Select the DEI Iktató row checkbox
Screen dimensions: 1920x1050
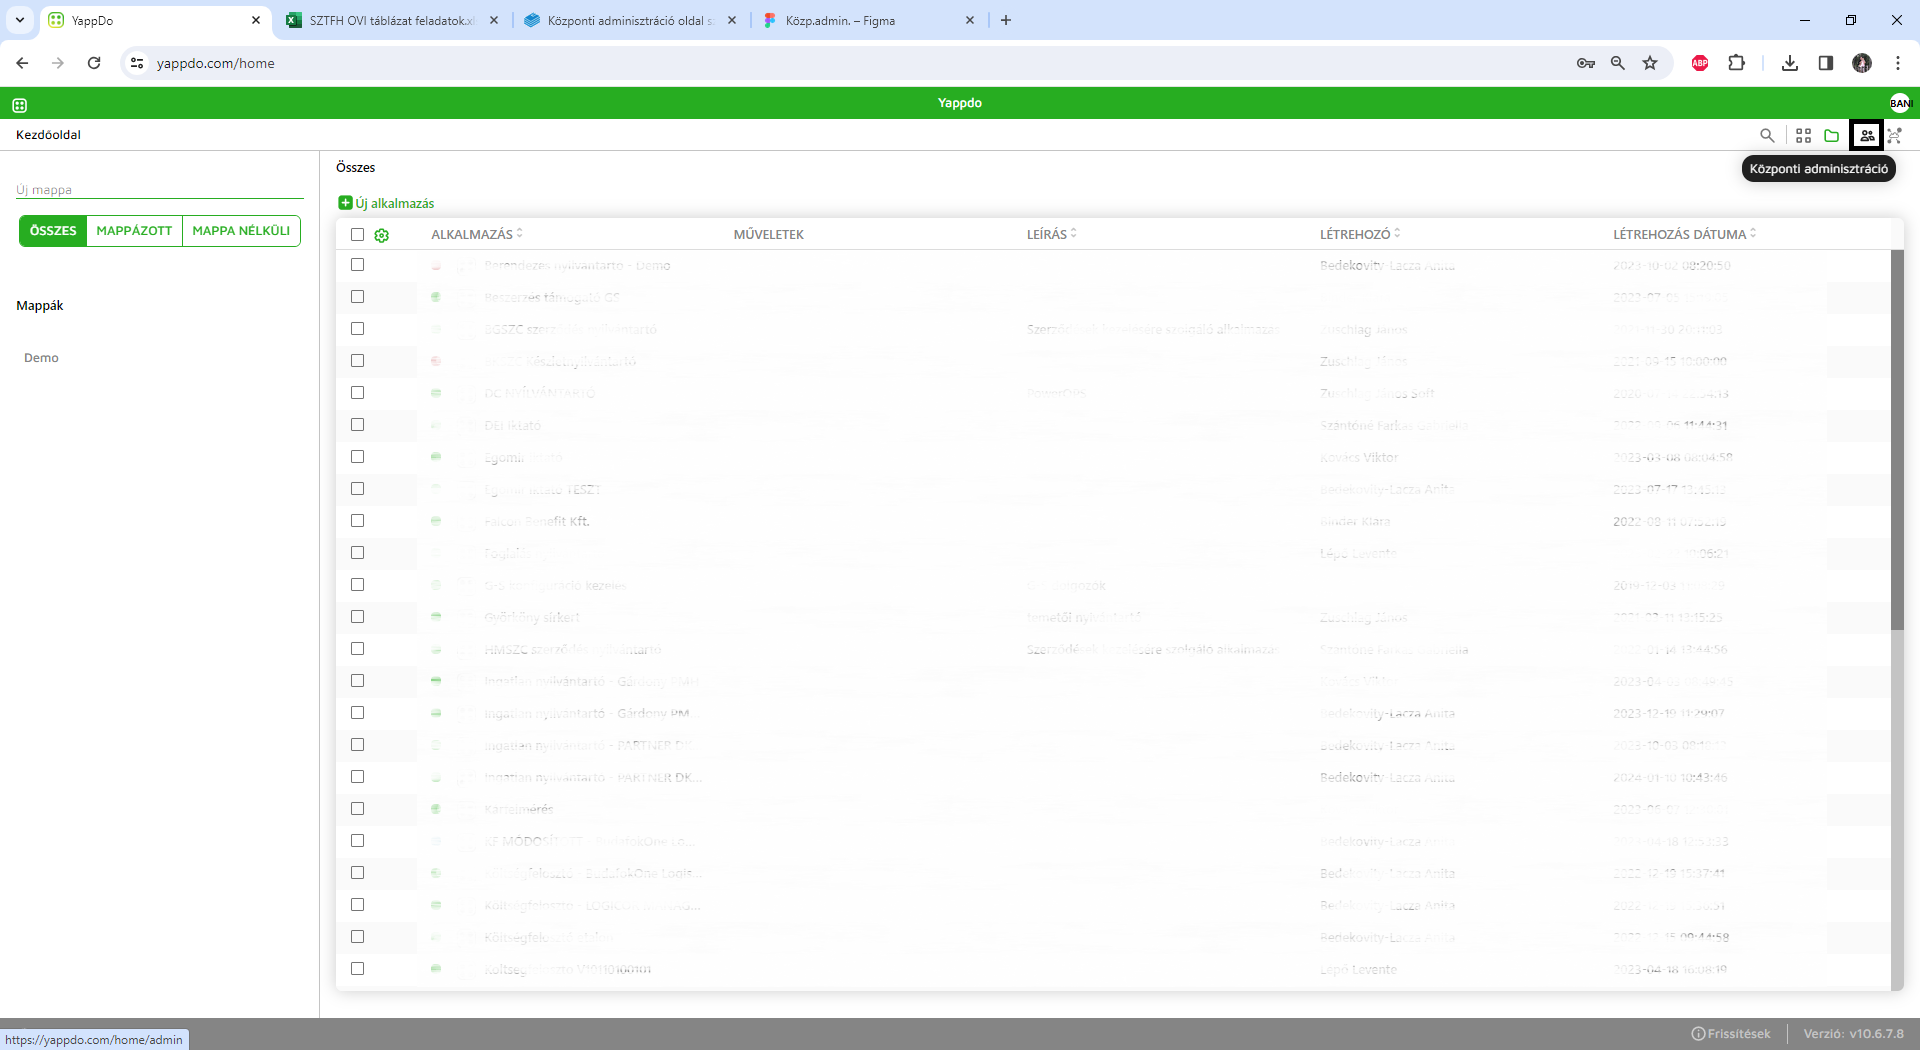coord(357,425)
